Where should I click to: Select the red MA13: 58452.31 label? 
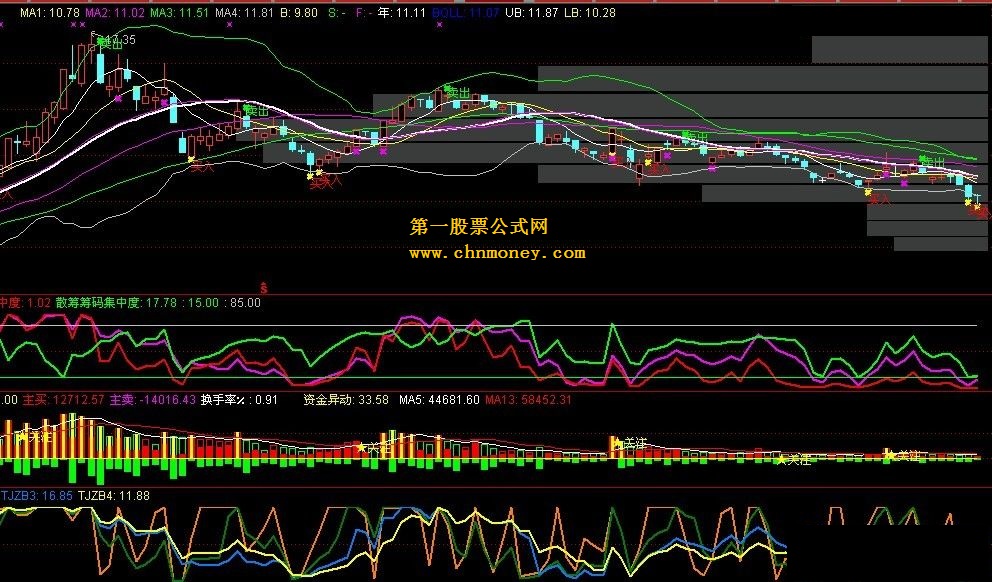coord(528,400)
